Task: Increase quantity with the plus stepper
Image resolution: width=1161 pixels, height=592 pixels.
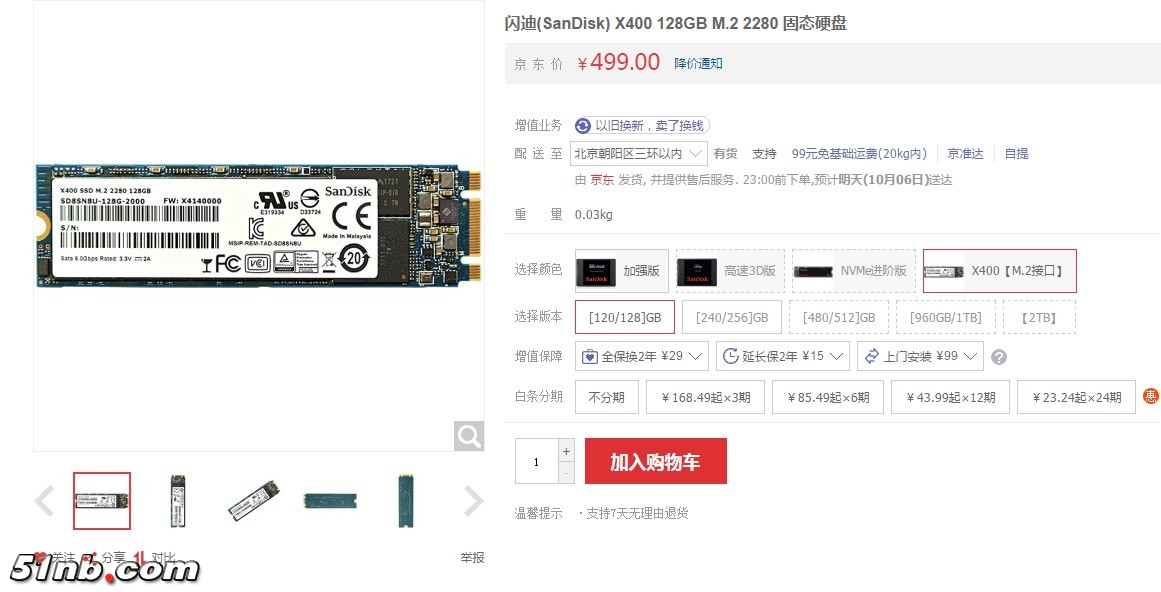Action: [566, 451]
